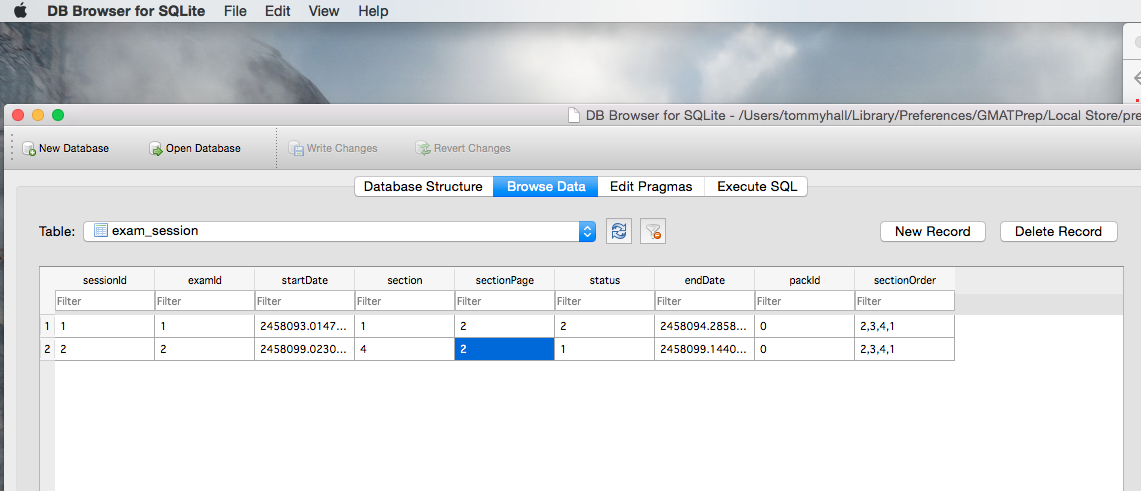Click the Revert Changes toolbar icon

(x=423, y=149)
